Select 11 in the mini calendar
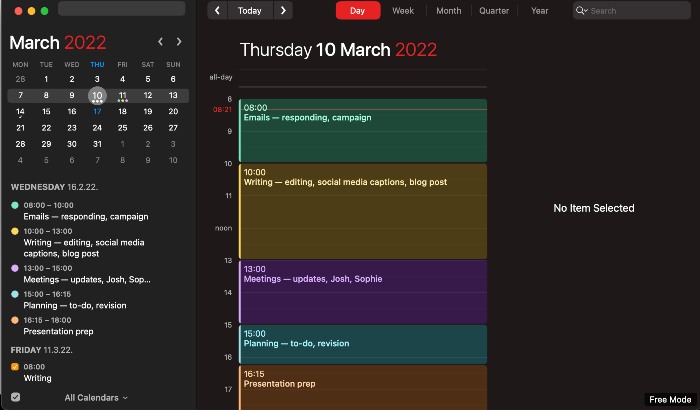 (122, 96)
